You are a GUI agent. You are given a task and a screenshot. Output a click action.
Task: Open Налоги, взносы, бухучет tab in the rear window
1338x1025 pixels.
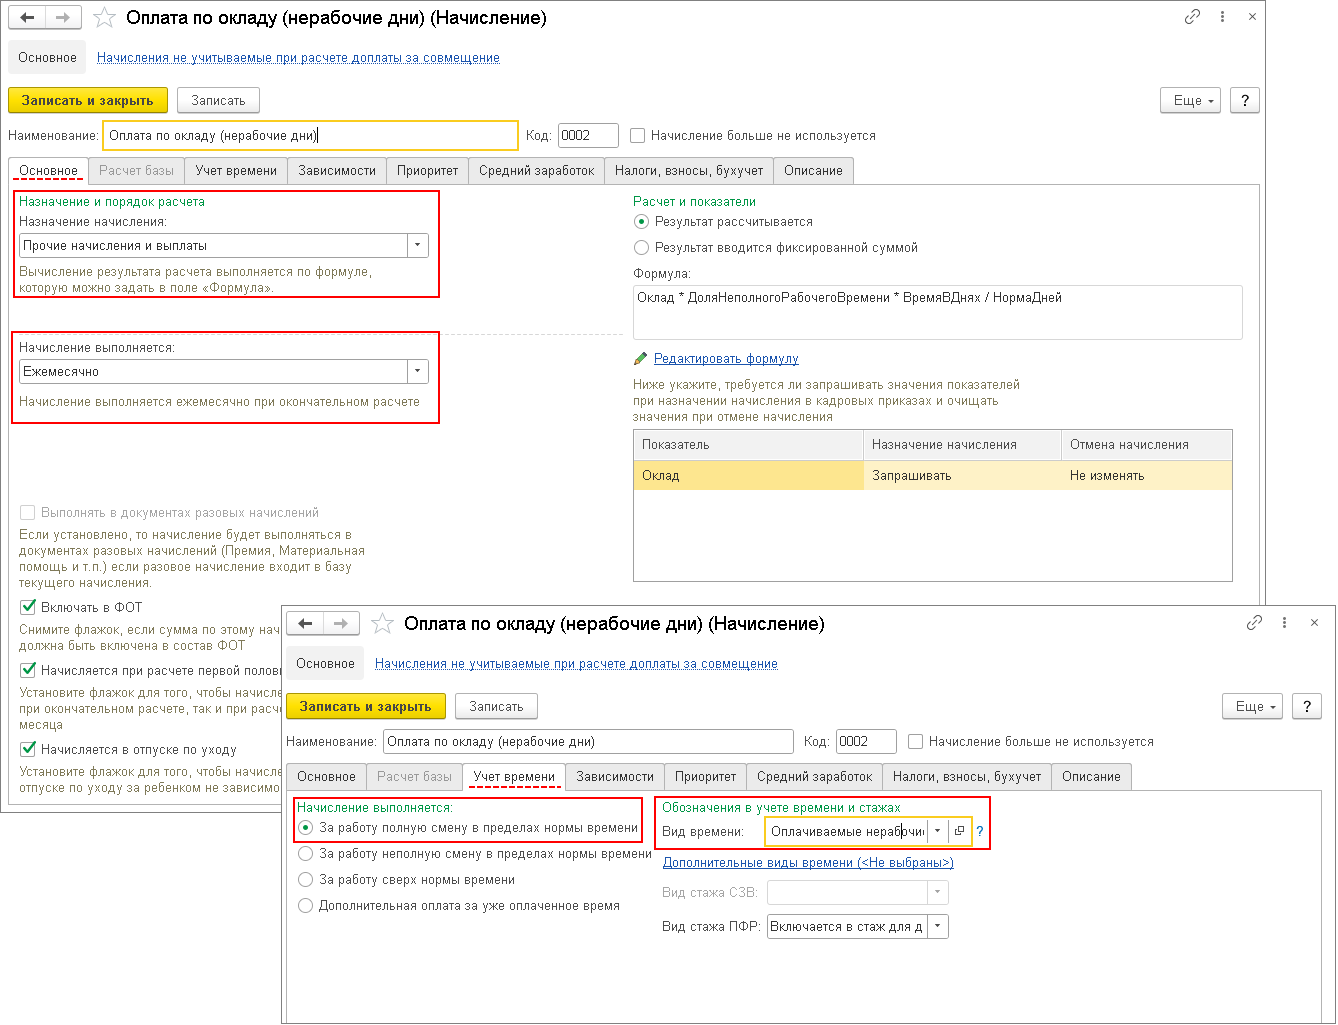pyautogui.click(x=689, y=171)
